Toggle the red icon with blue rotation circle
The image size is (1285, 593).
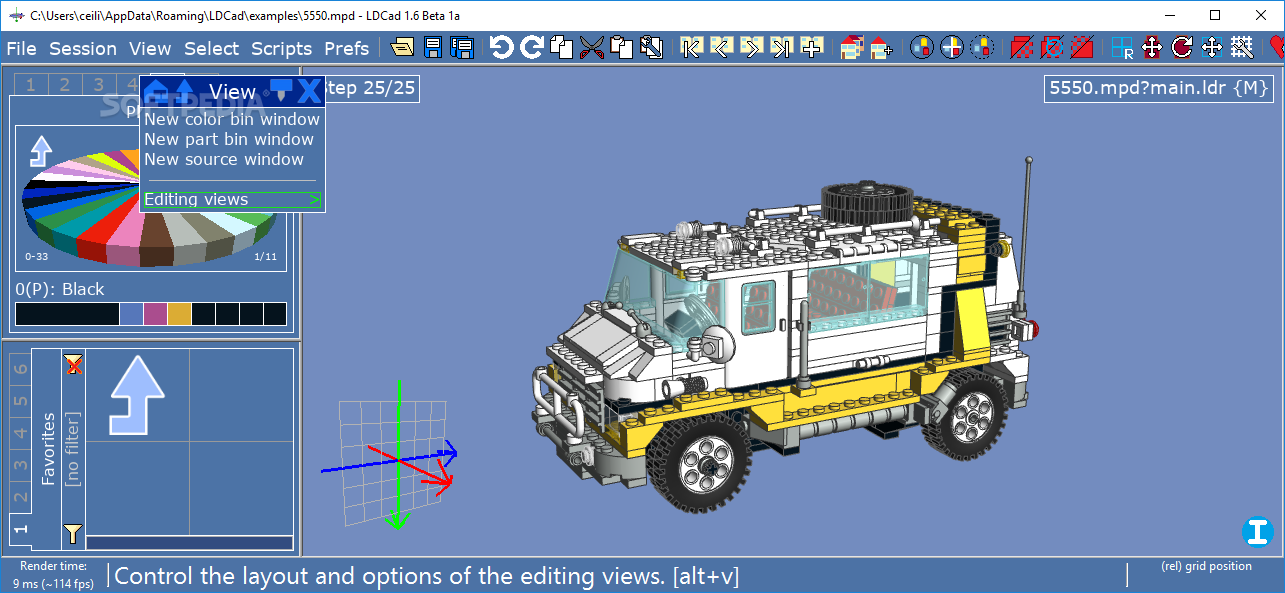pos(1052,47)
